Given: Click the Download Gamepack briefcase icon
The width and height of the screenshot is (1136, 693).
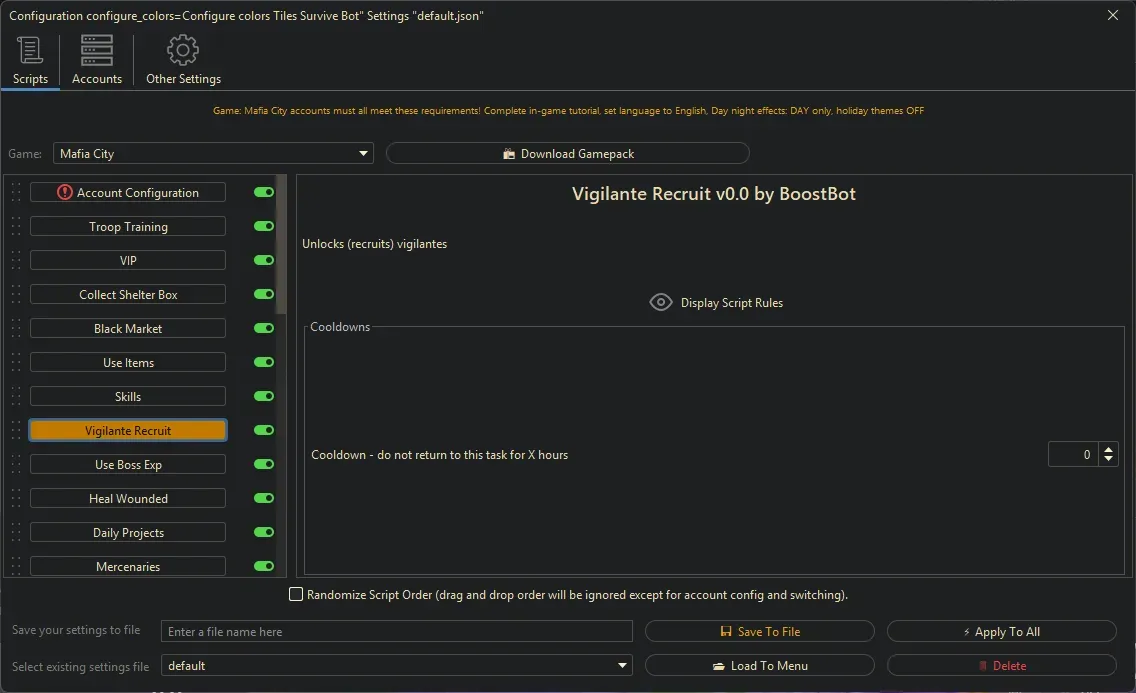Looking at the screenshot, I should 510,153.
